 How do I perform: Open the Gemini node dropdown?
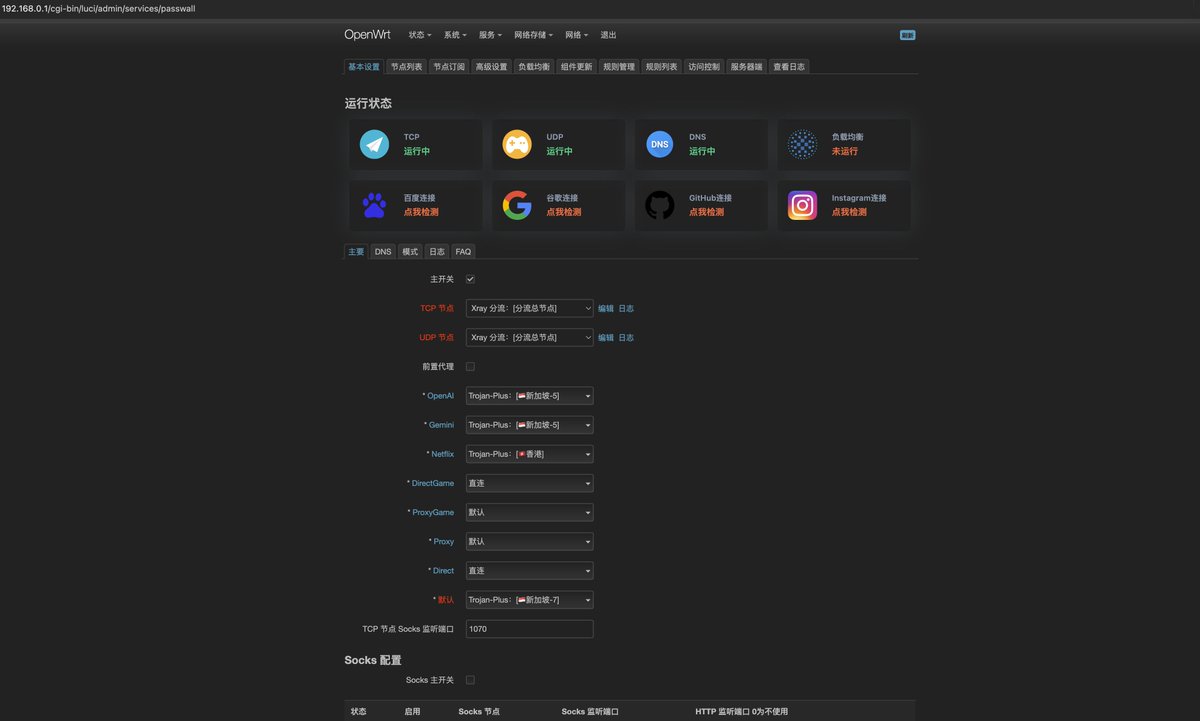point(529,425)
